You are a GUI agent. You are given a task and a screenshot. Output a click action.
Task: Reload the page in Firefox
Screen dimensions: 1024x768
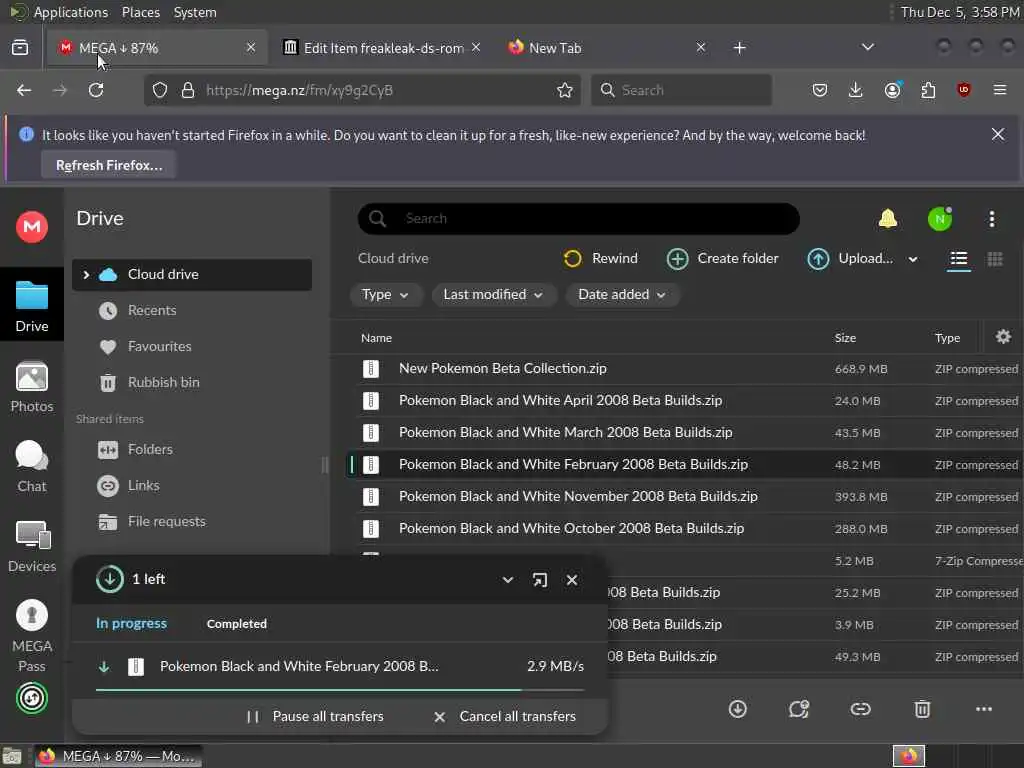tap(96, 90)
